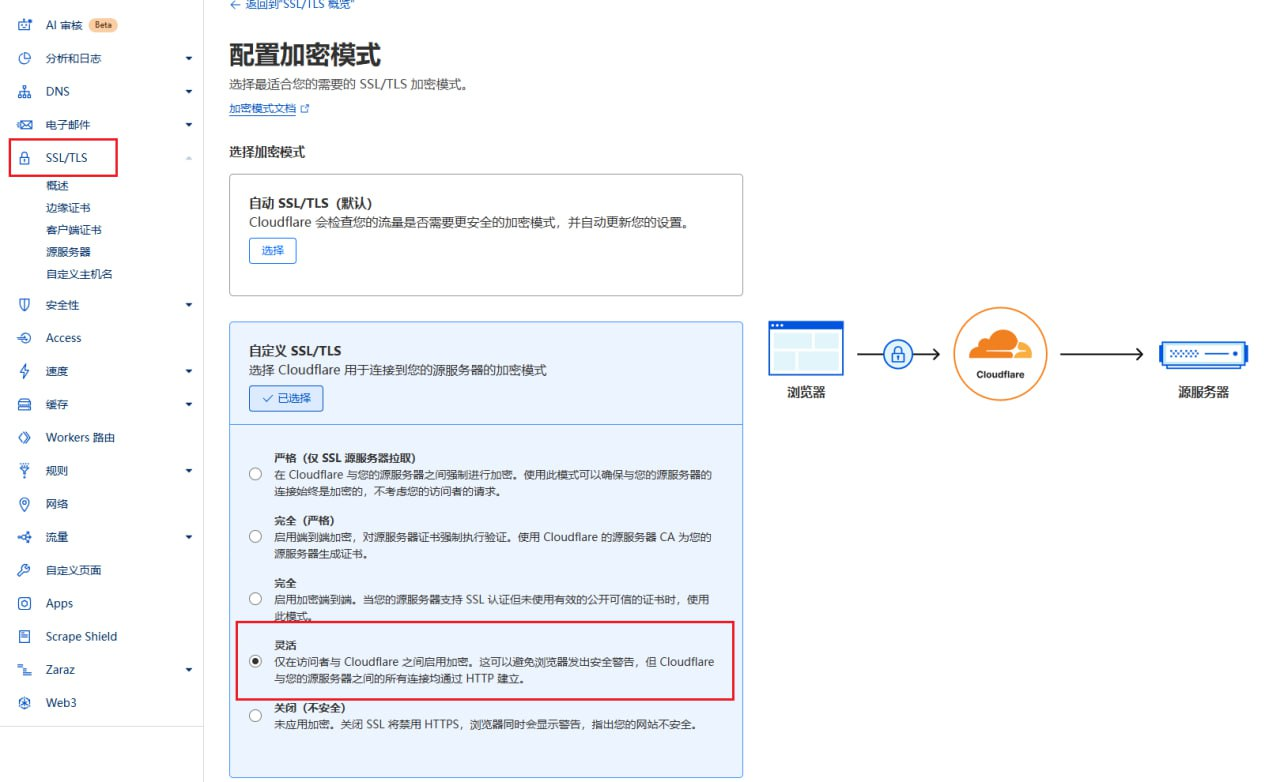The image size is (1280, 782).
Task: Expand the Zaraz dropdown arrow
Action: point(188,670)
